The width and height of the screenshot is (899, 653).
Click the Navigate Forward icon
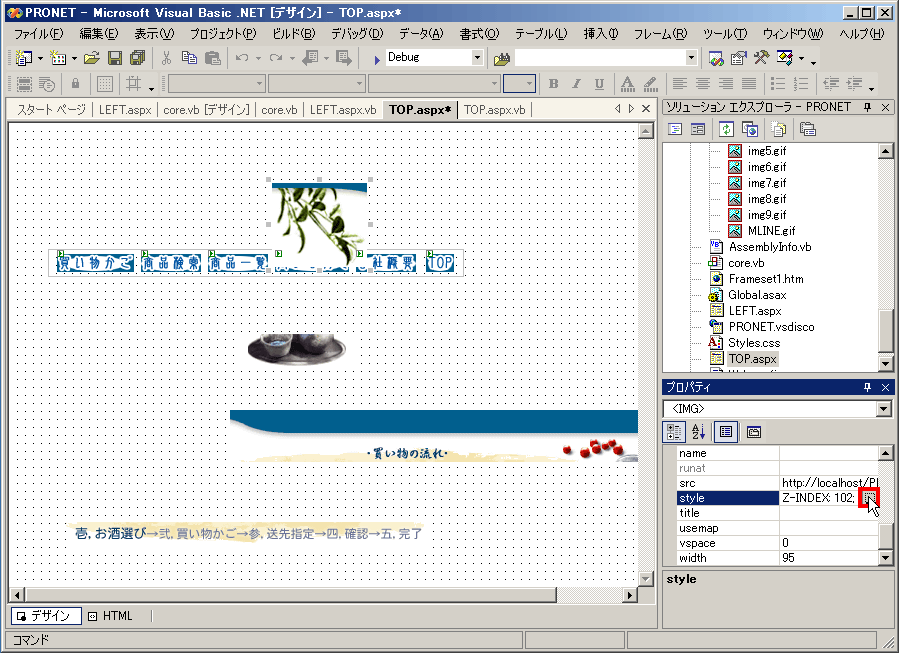(343, 57)
